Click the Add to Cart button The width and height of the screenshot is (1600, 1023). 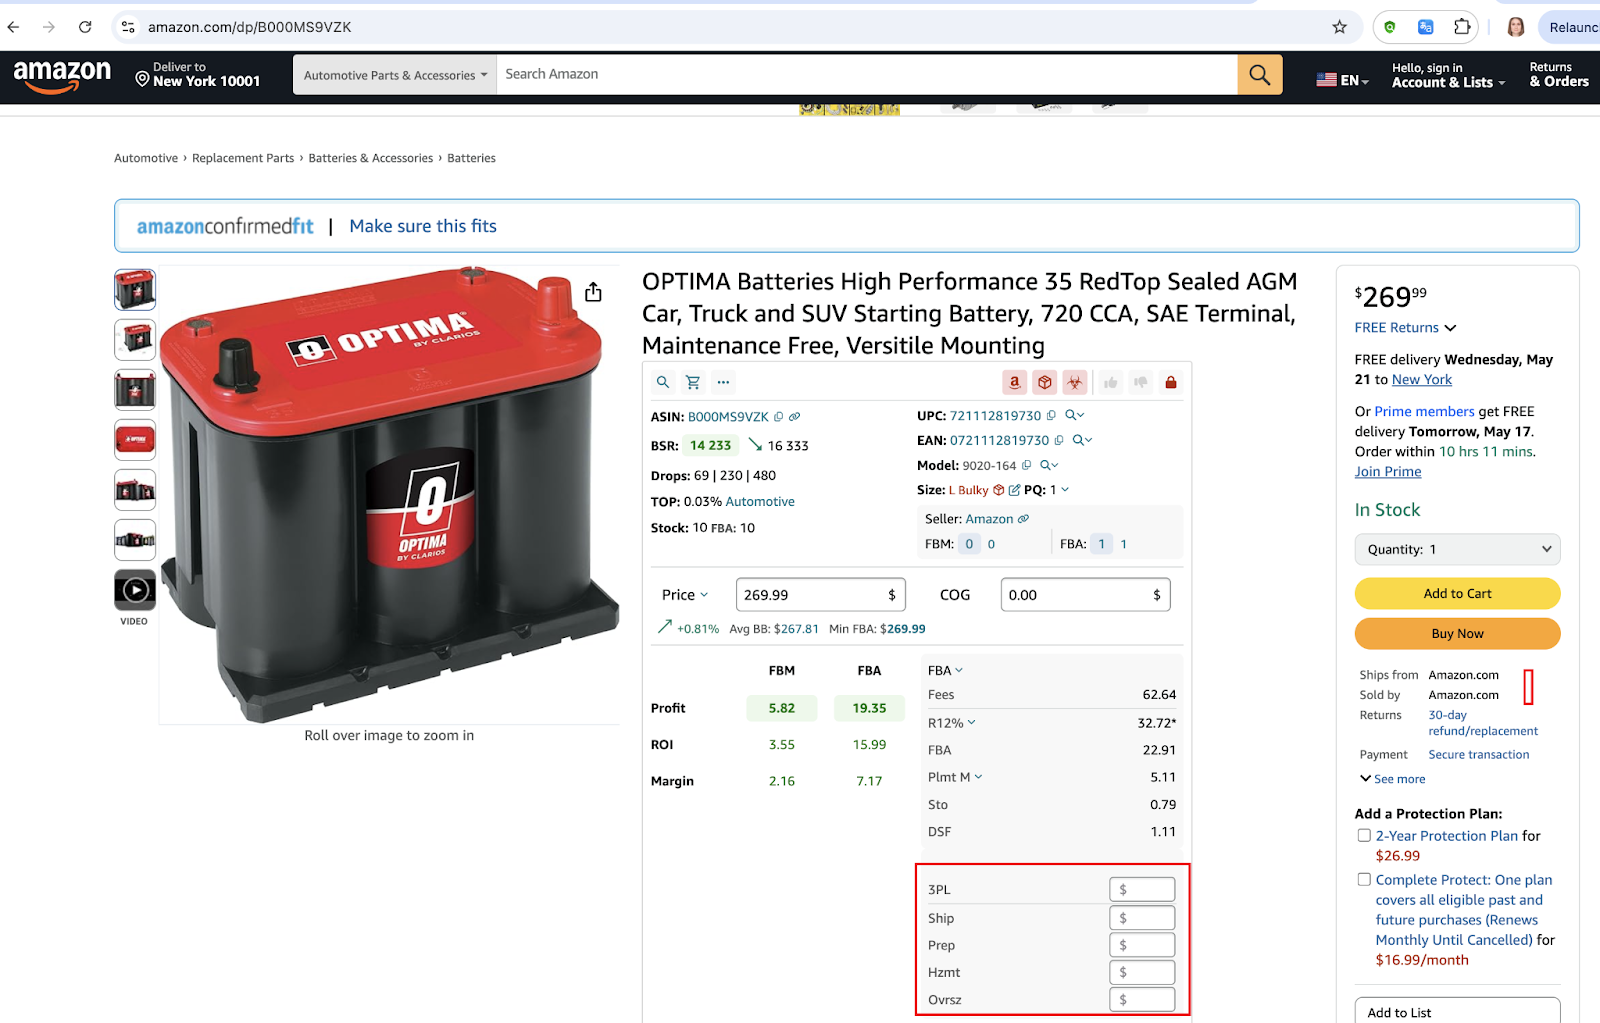click(1456, 593)
